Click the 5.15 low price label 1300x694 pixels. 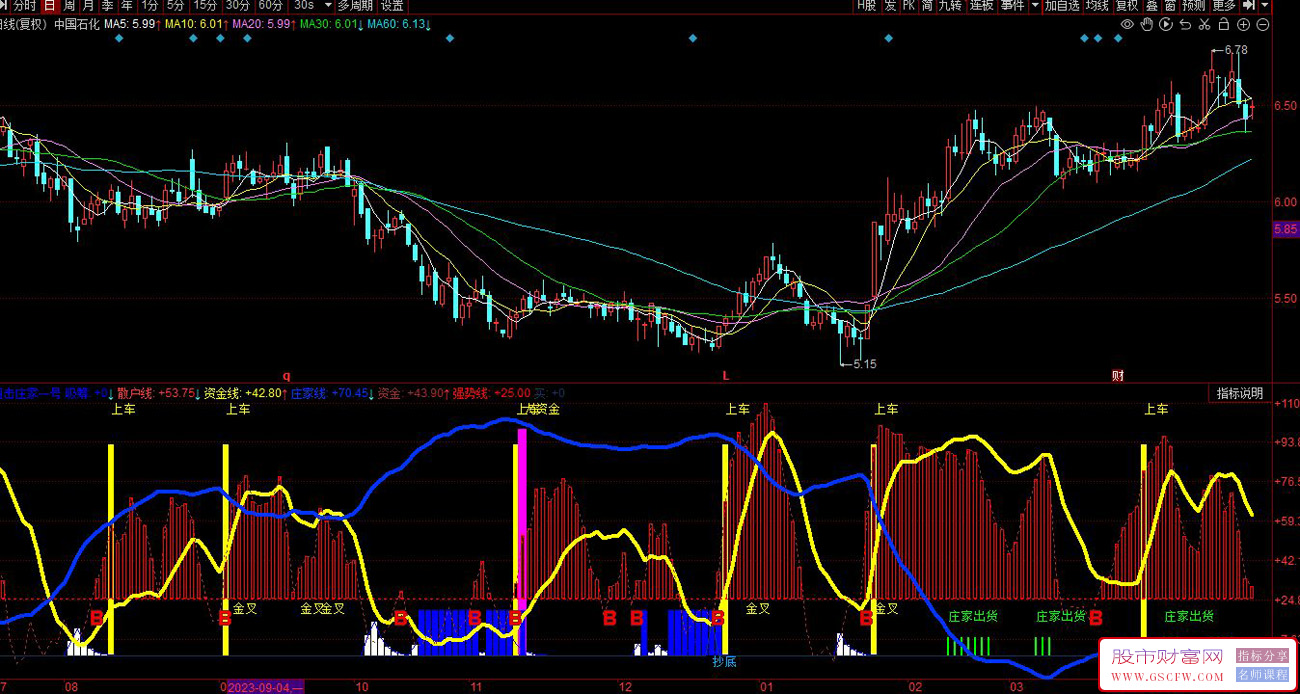click(865, 364)
